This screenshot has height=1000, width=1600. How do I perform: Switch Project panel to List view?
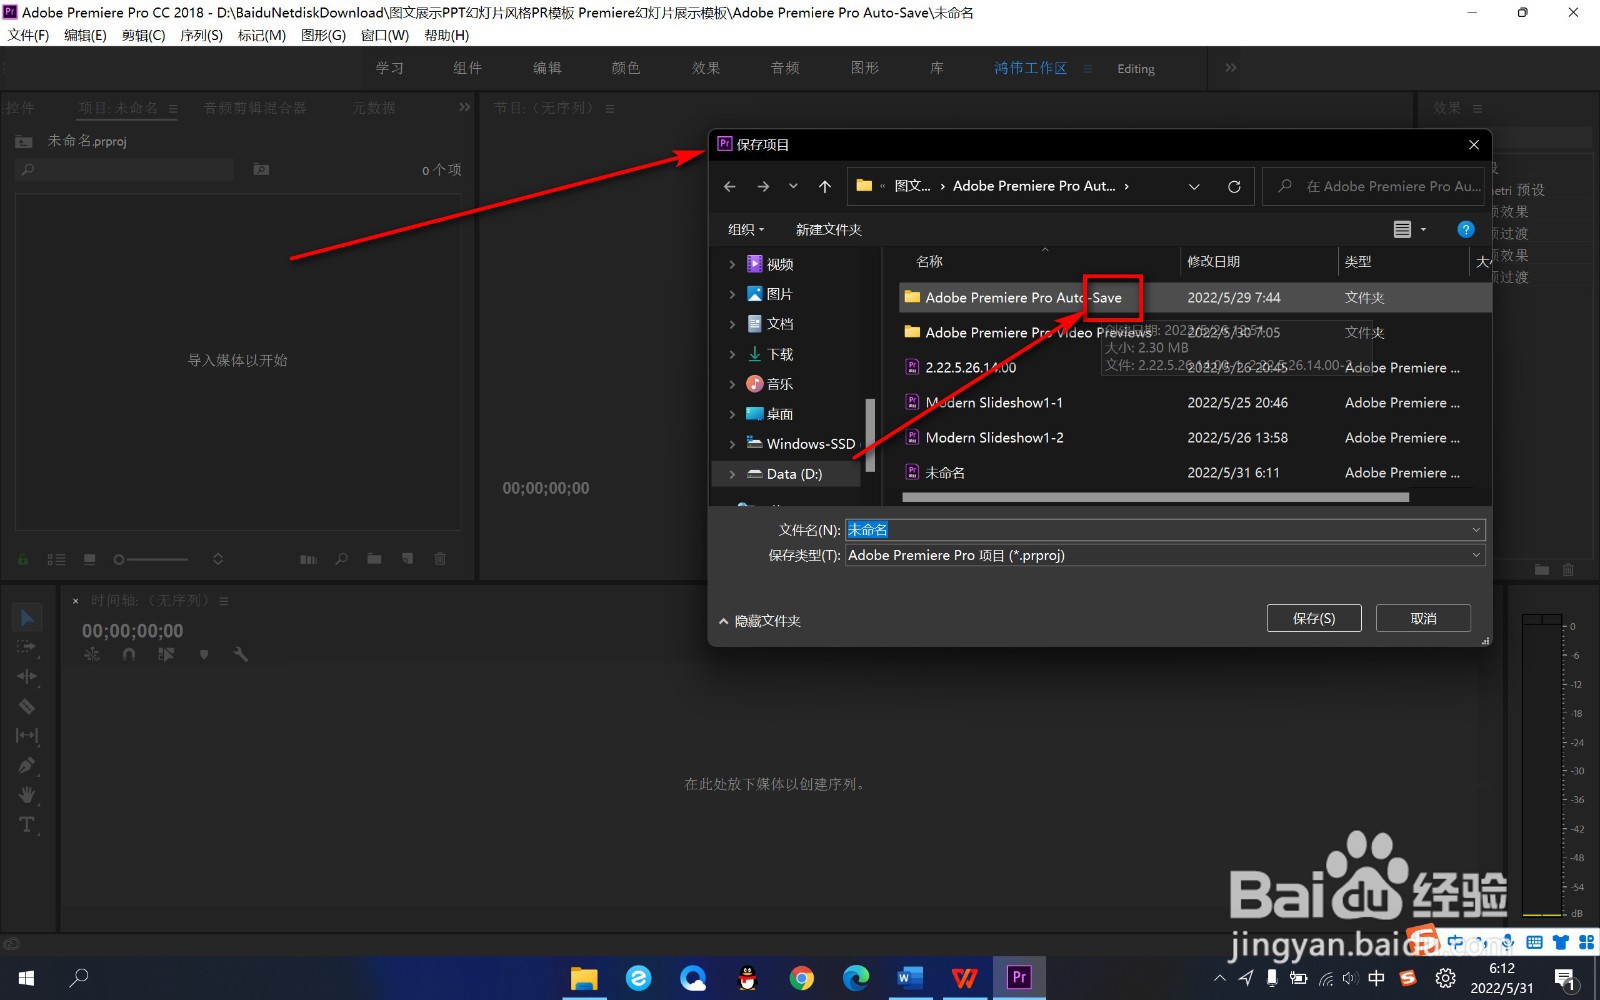point(56,559)
